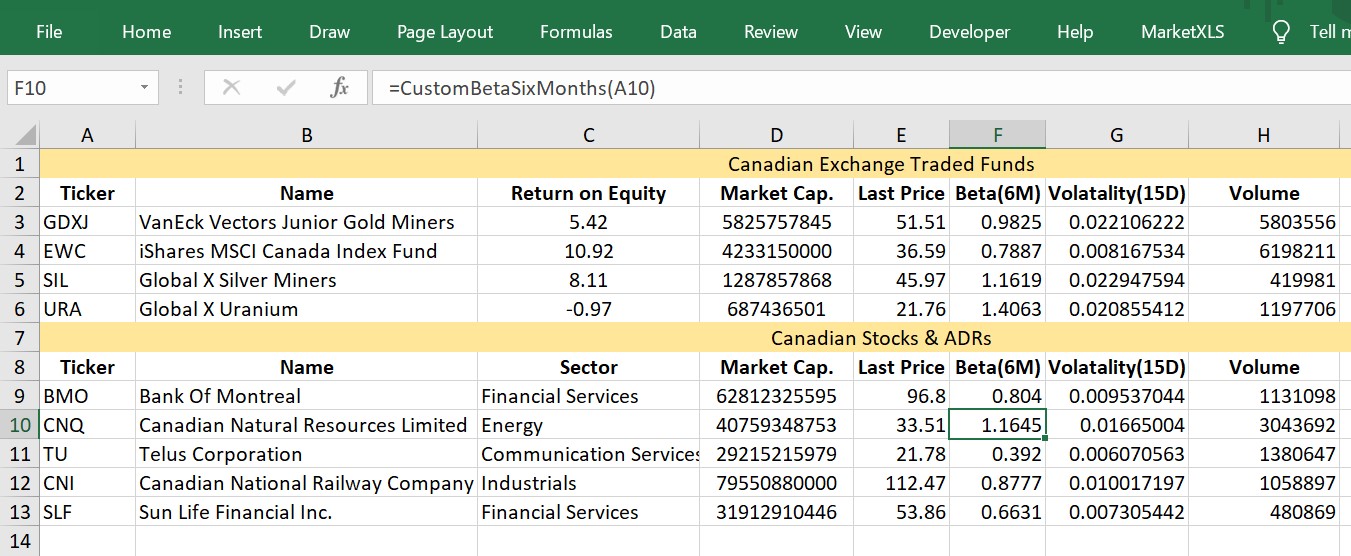Select row 7 header
Viewport: 1351px width, 556px height.
20,338
